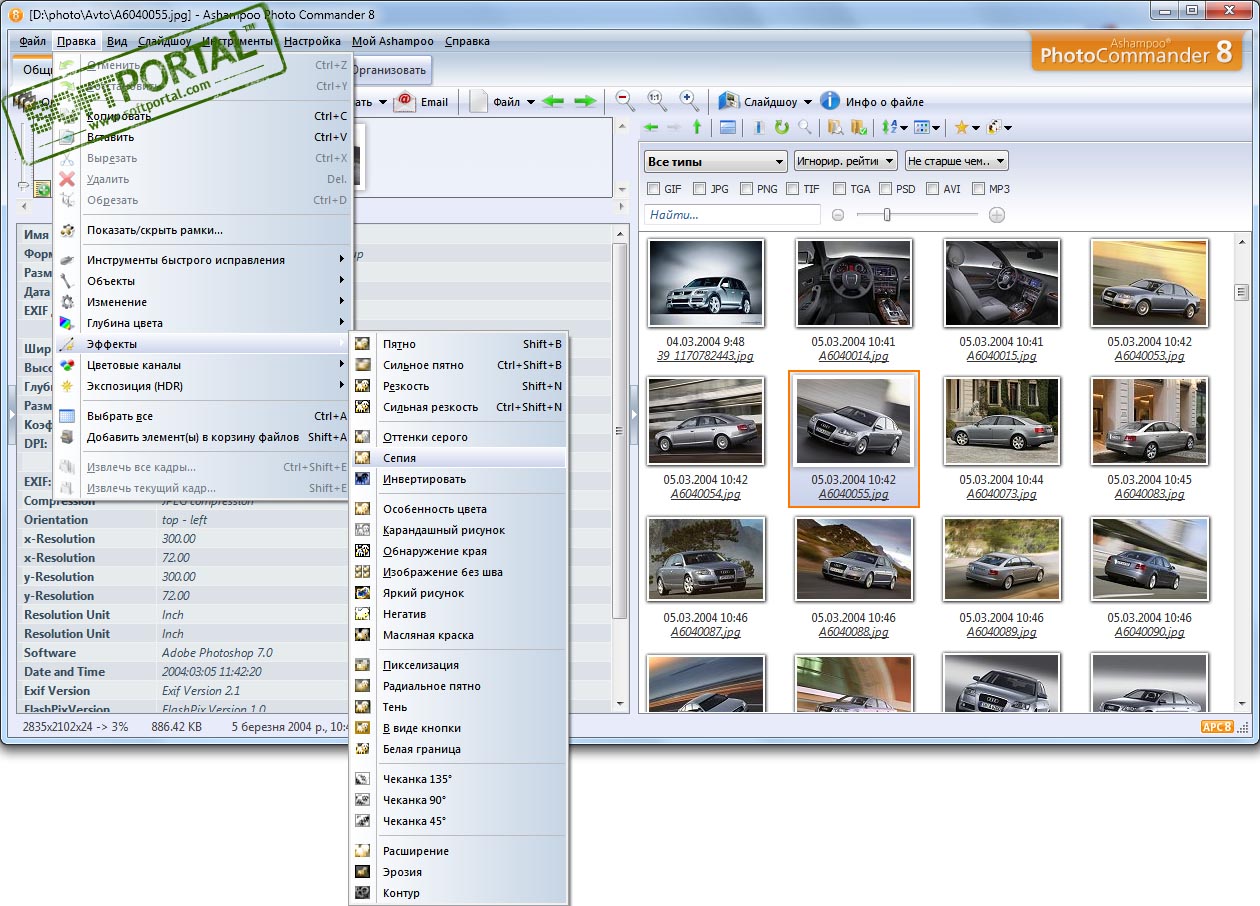
Task: Enable the JPG file type checkbox
Action: (700, 189)
